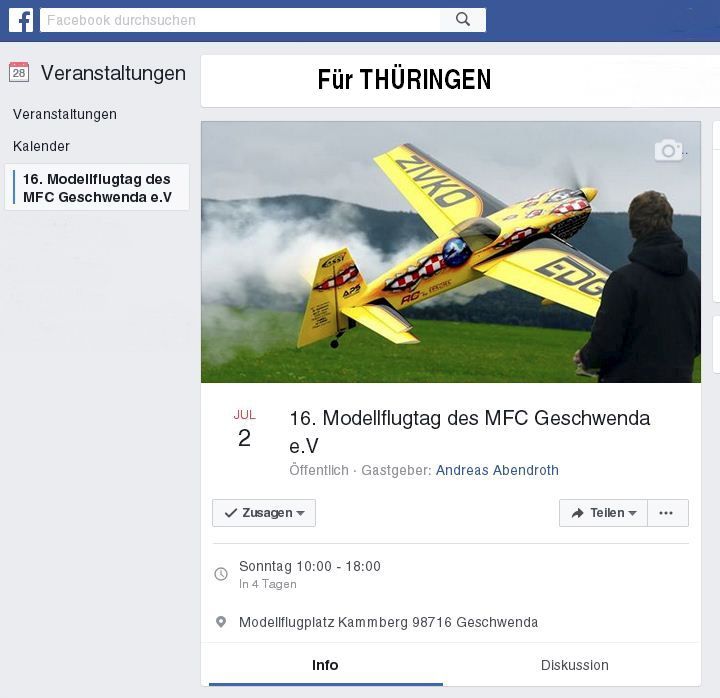The height and width of the screenshot is (698, 720).
Task: Open the calendar icon next to Veranstaltungen
Action: (x=19, y=73)
